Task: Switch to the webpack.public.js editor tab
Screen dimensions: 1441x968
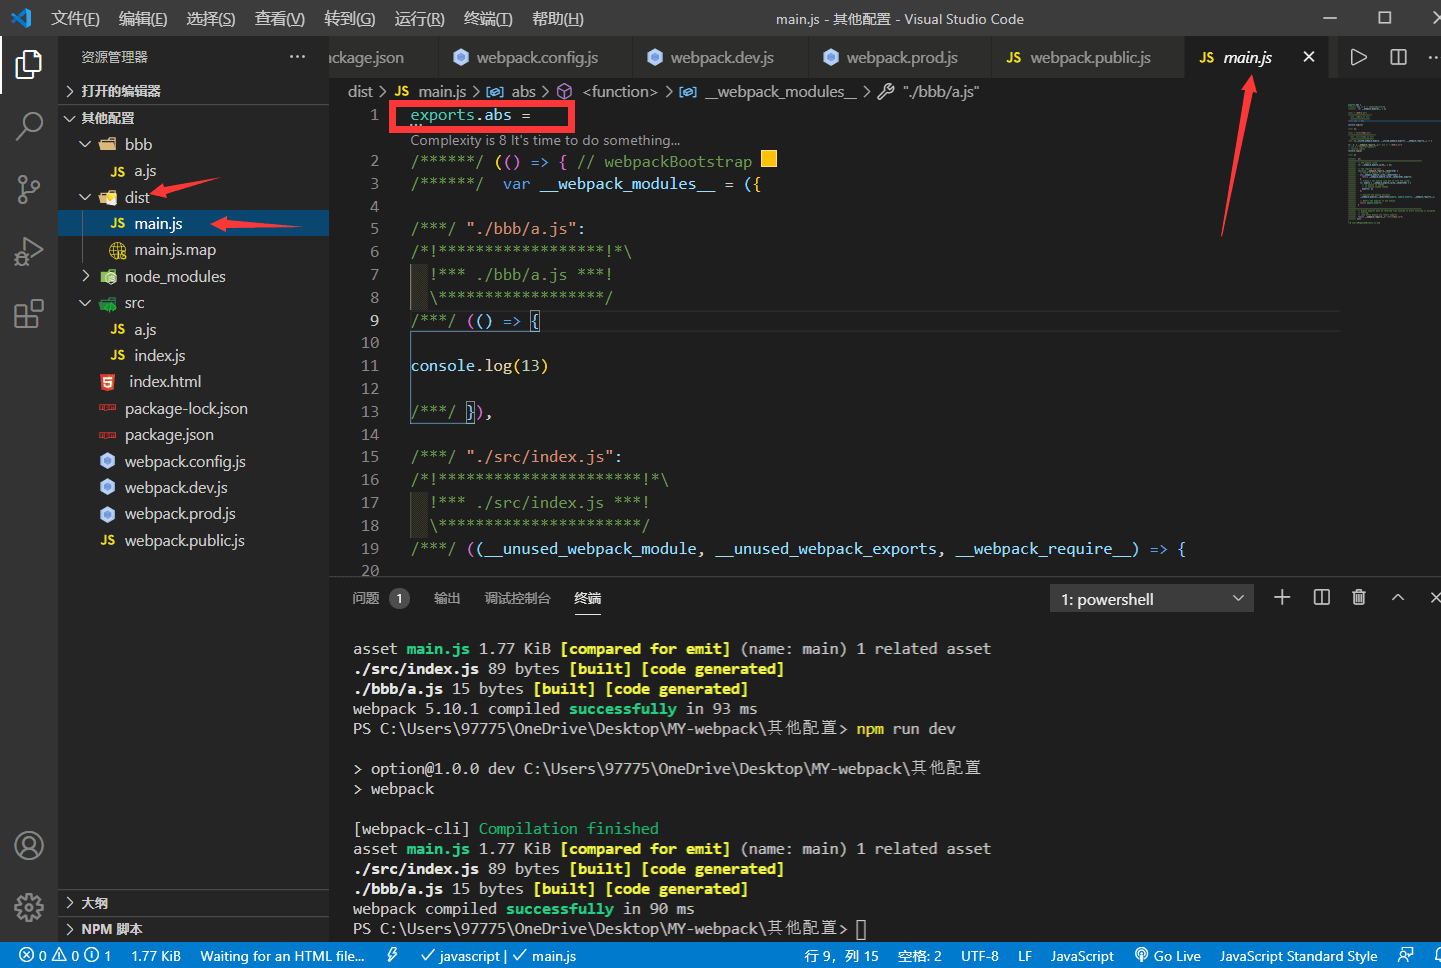Action: [1089, 57]
